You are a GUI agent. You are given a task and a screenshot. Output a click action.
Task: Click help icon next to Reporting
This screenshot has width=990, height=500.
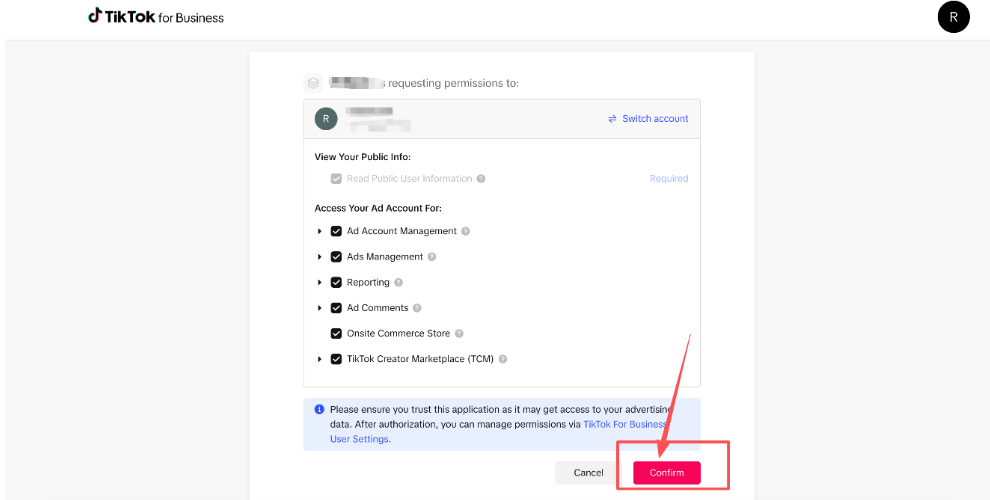point(399,283)
